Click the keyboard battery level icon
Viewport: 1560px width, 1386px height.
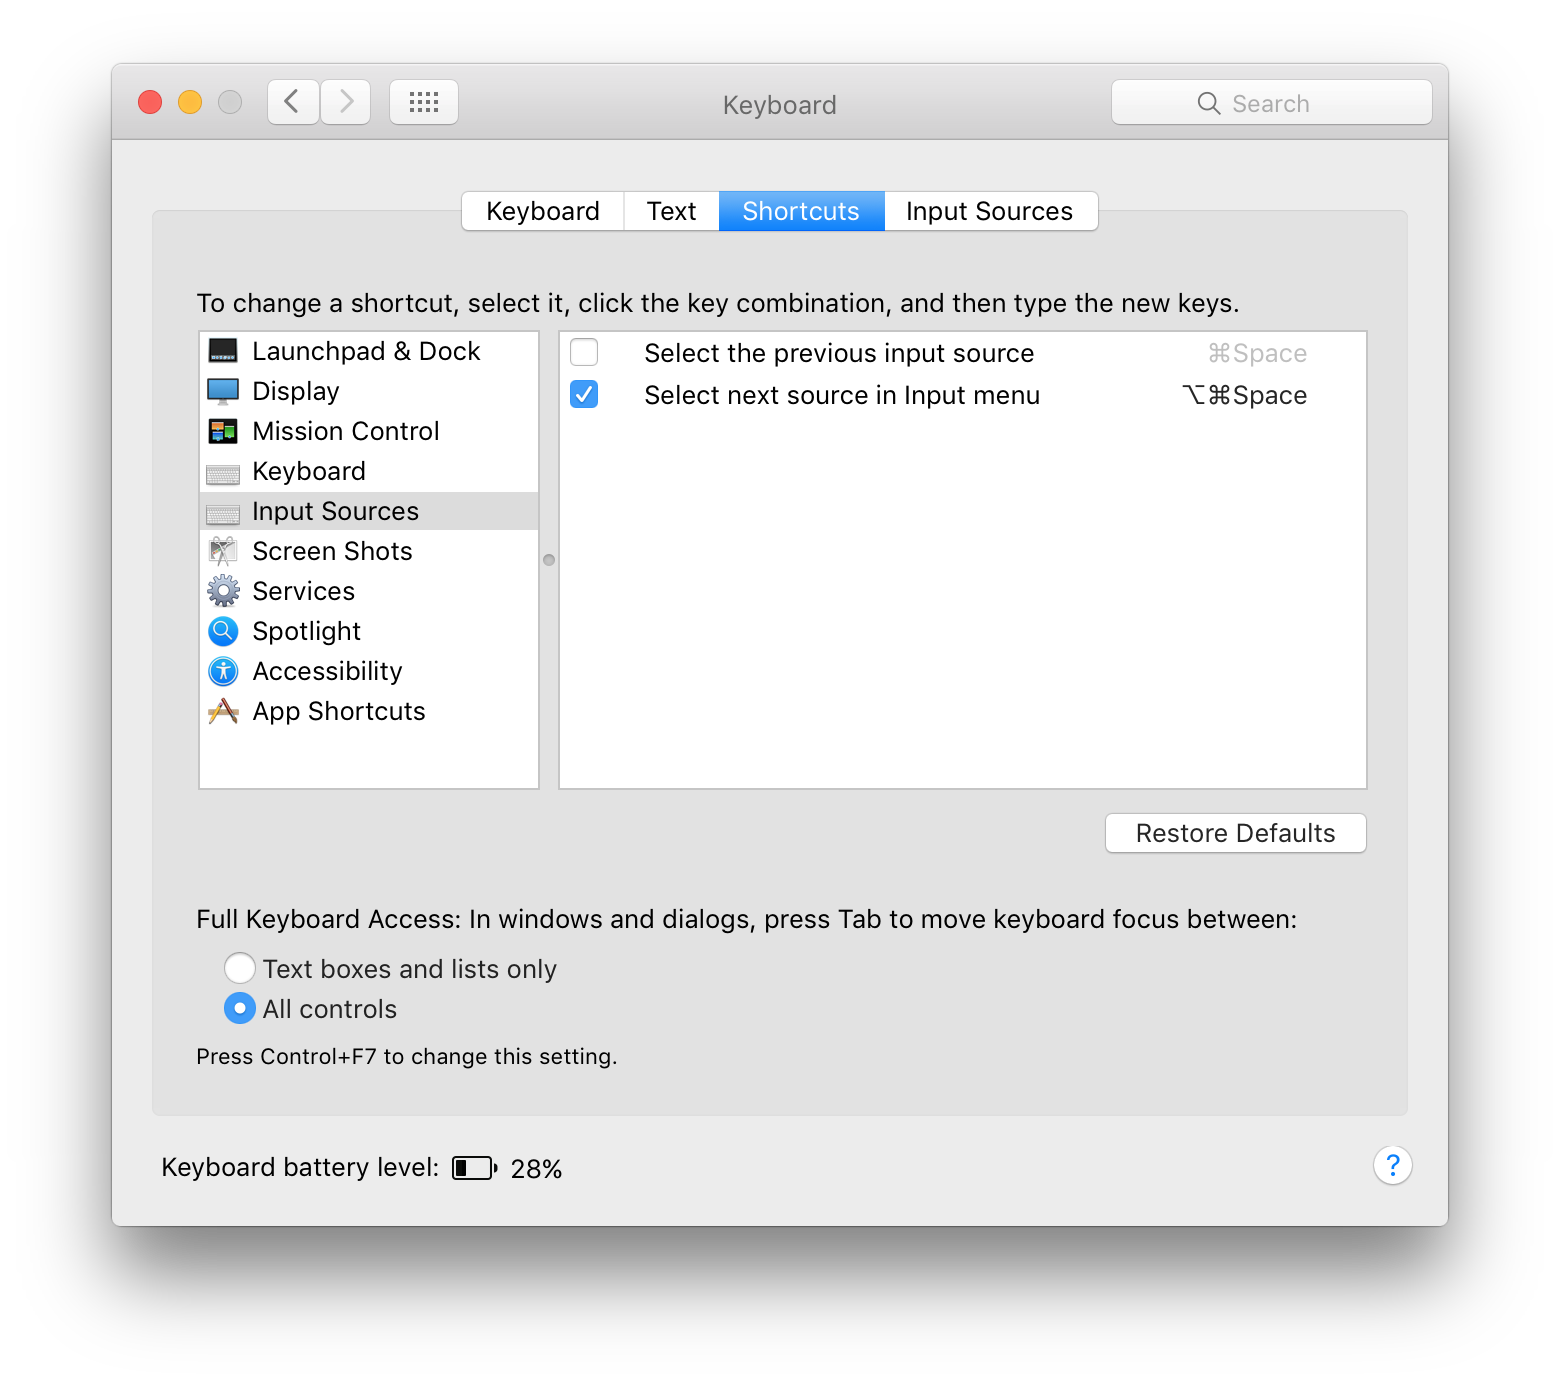pyautogui.click(x=474, y=1168)
